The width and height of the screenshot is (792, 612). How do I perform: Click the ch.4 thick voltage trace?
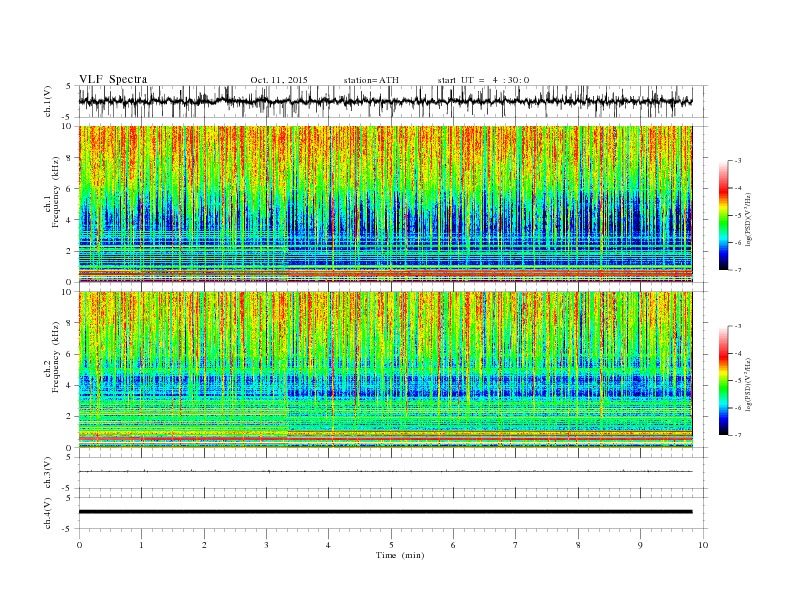pos(385,512)
